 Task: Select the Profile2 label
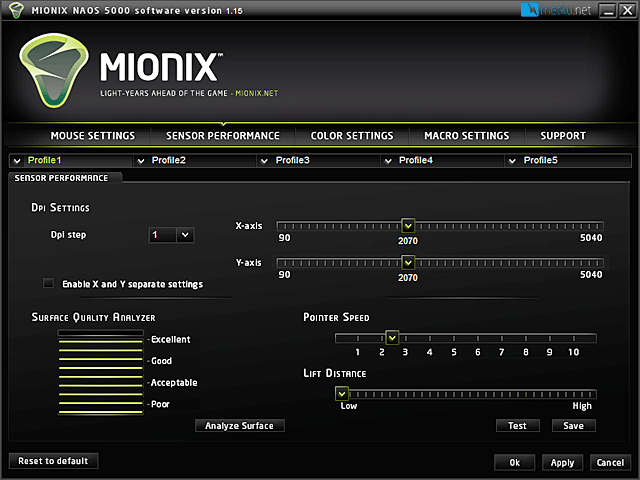[x=169, y=160]
